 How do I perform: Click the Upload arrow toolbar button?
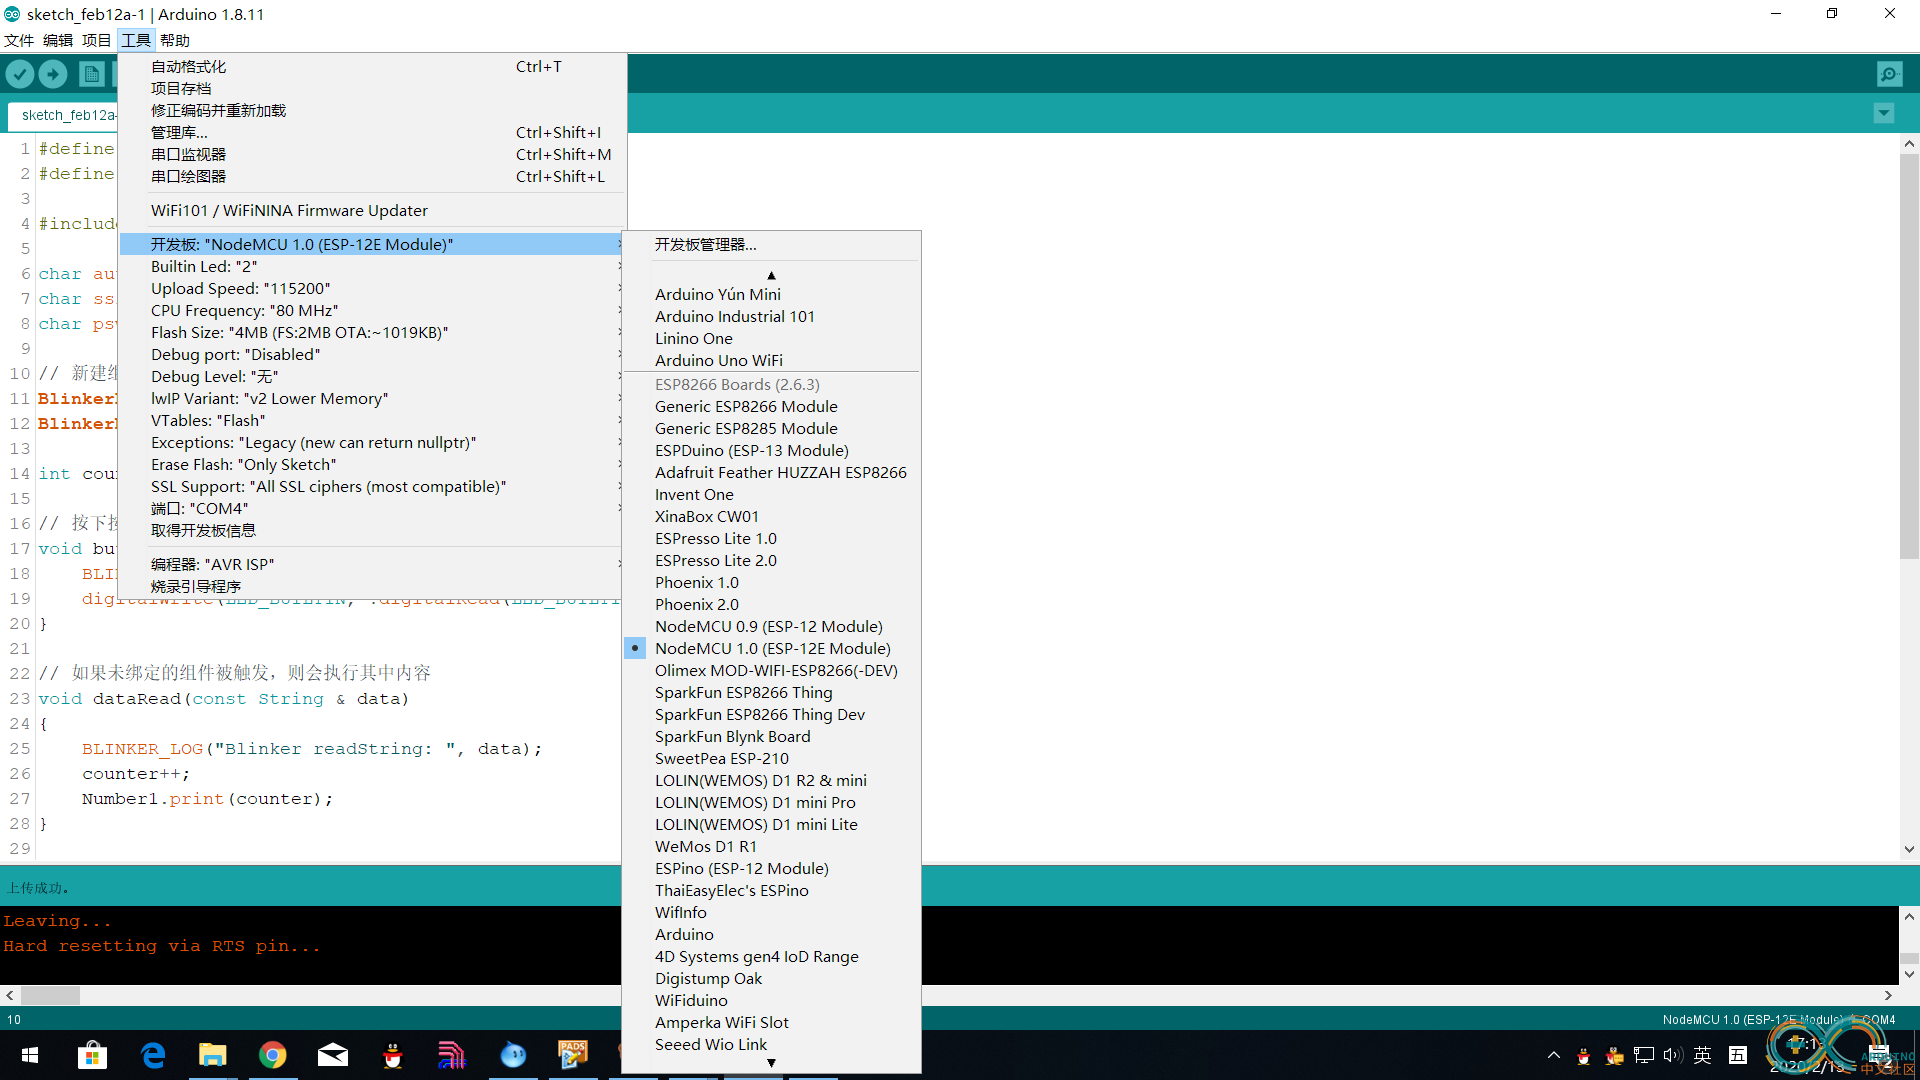[x=53, y=74]
